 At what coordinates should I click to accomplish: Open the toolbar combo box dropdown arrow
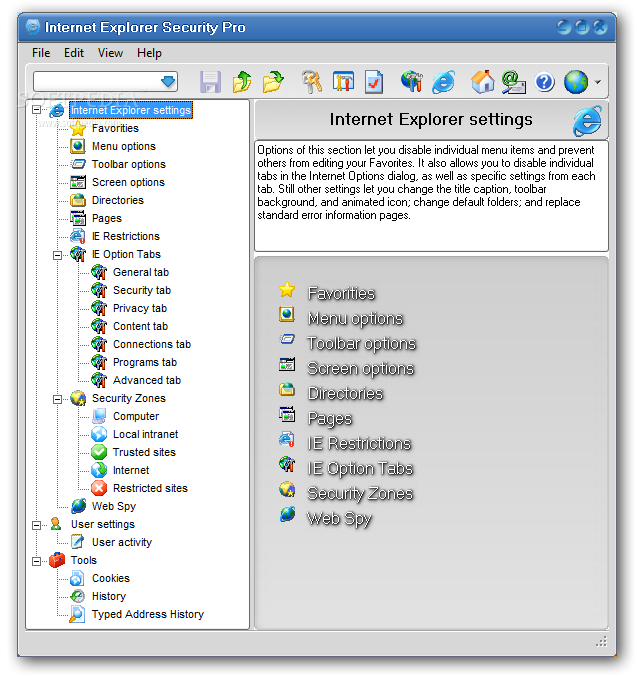(168, 82)
